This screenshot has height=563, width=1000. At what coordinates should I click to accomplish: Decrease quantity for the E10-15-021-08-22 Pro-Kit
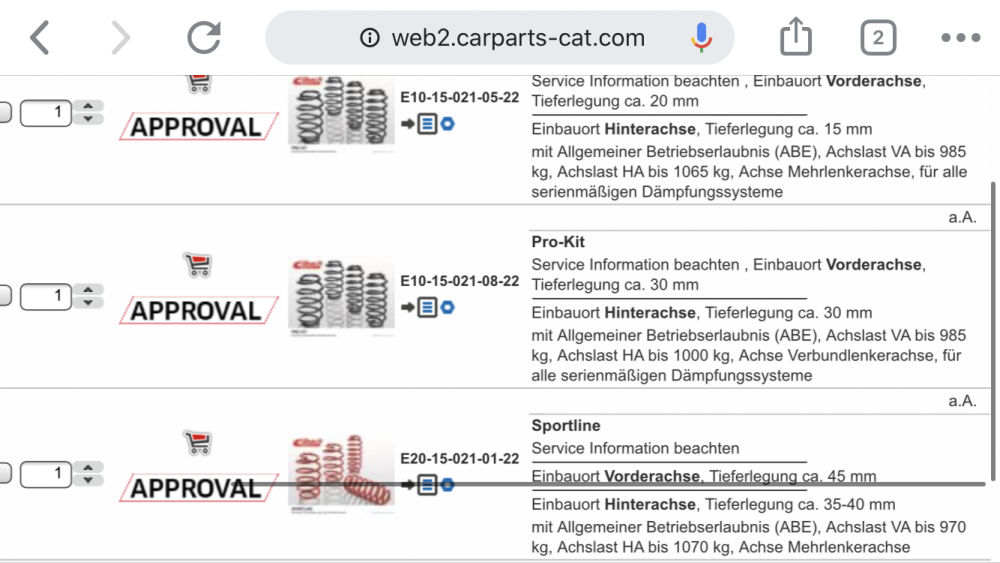[88, 303]
